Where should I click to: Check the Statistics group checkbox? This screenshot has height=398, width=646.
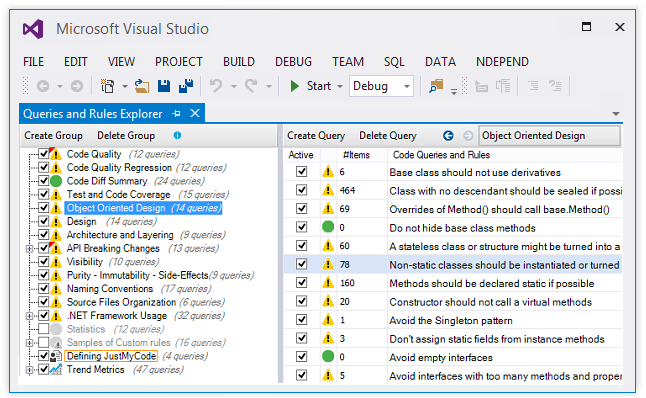click(x=44, y=329)
